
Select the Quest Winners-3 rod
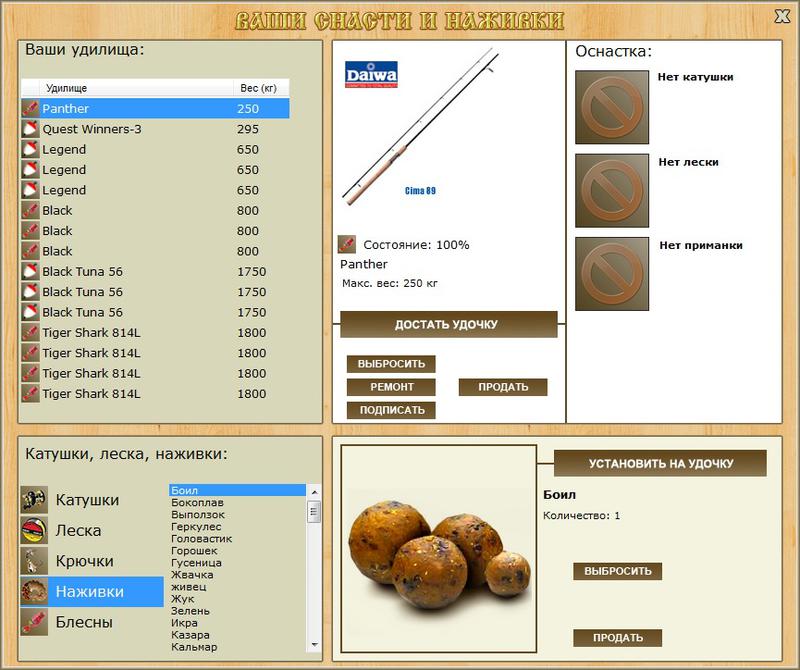click(155, 129)
